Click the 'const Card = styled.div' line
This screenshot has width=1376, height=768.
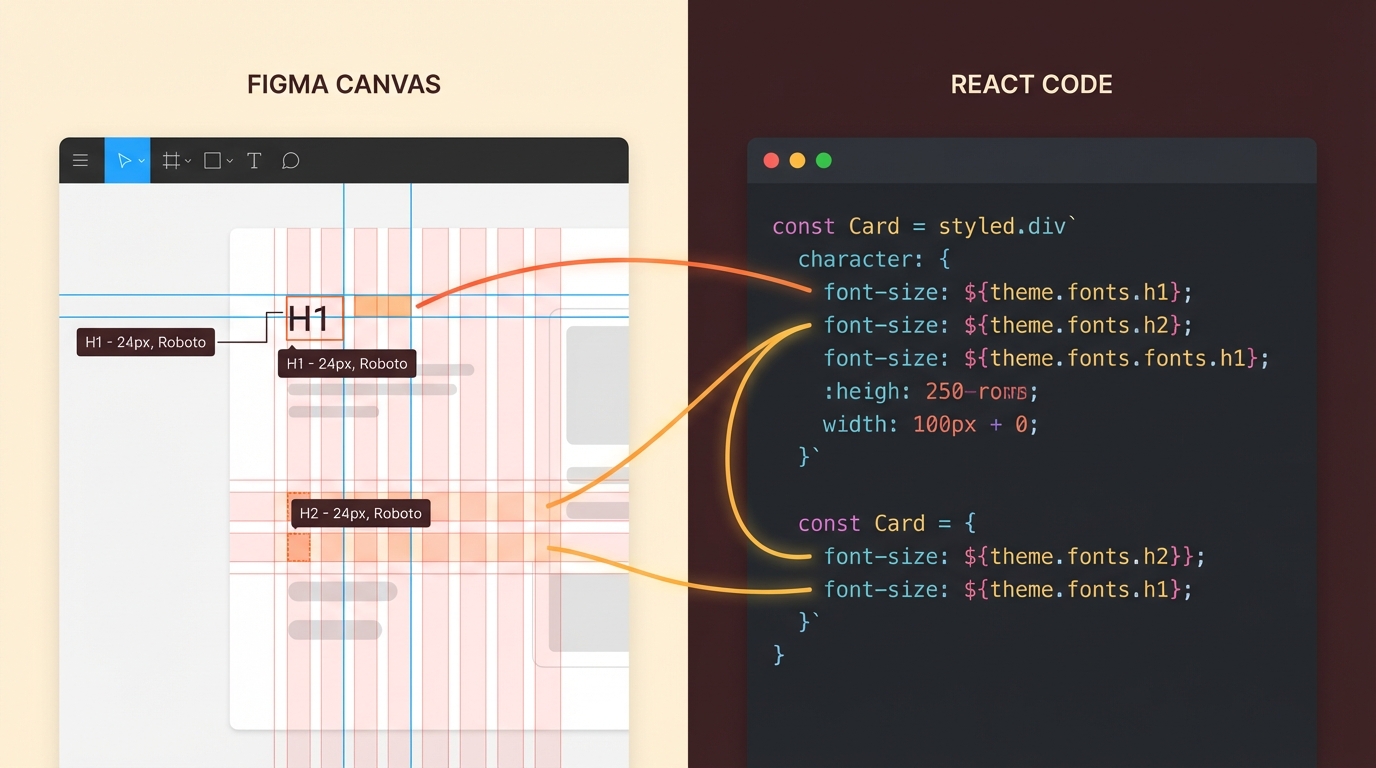pos(920,226)
